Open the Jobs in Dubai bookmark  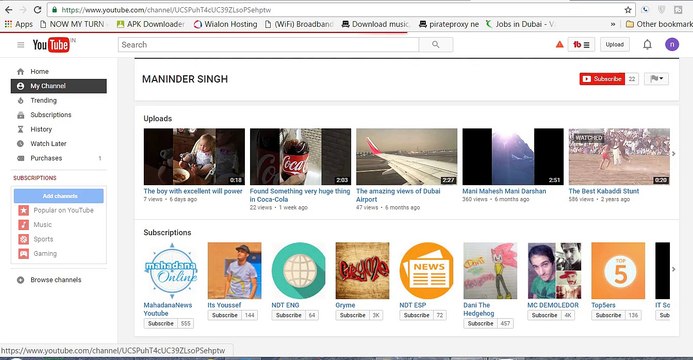[x=520, y=24]
